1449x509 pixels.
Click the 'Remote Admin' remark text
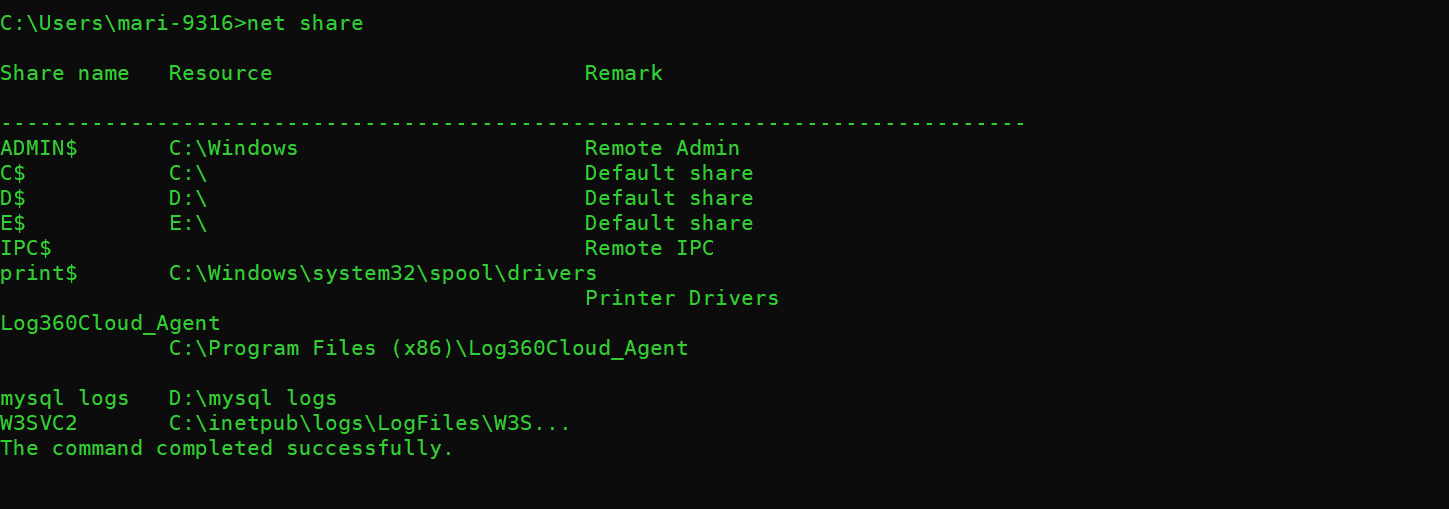coord(662,148)
